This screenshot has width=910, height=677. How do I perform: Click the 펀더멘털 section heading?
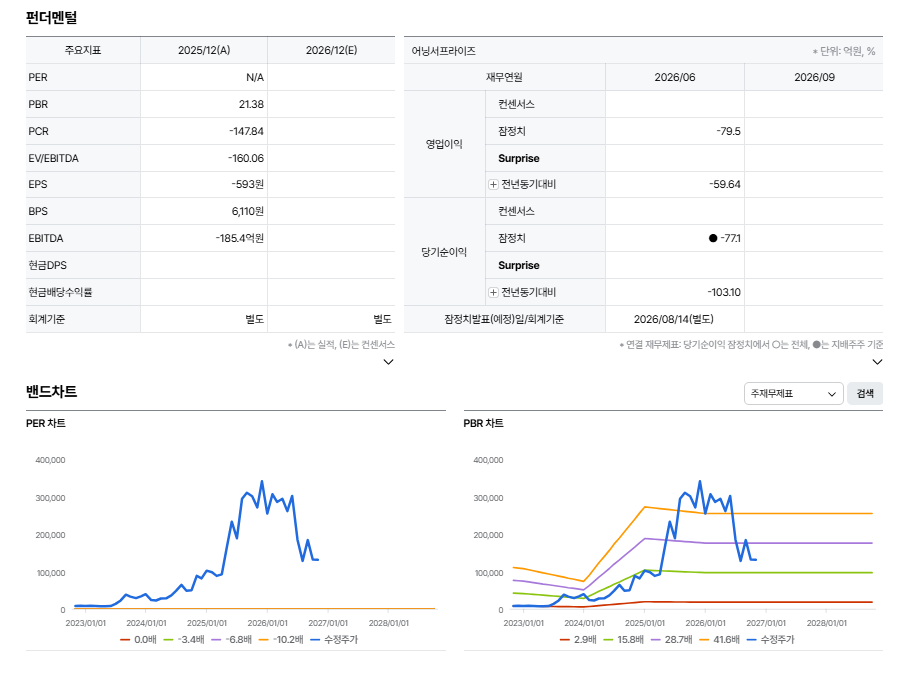coord(52,18)
